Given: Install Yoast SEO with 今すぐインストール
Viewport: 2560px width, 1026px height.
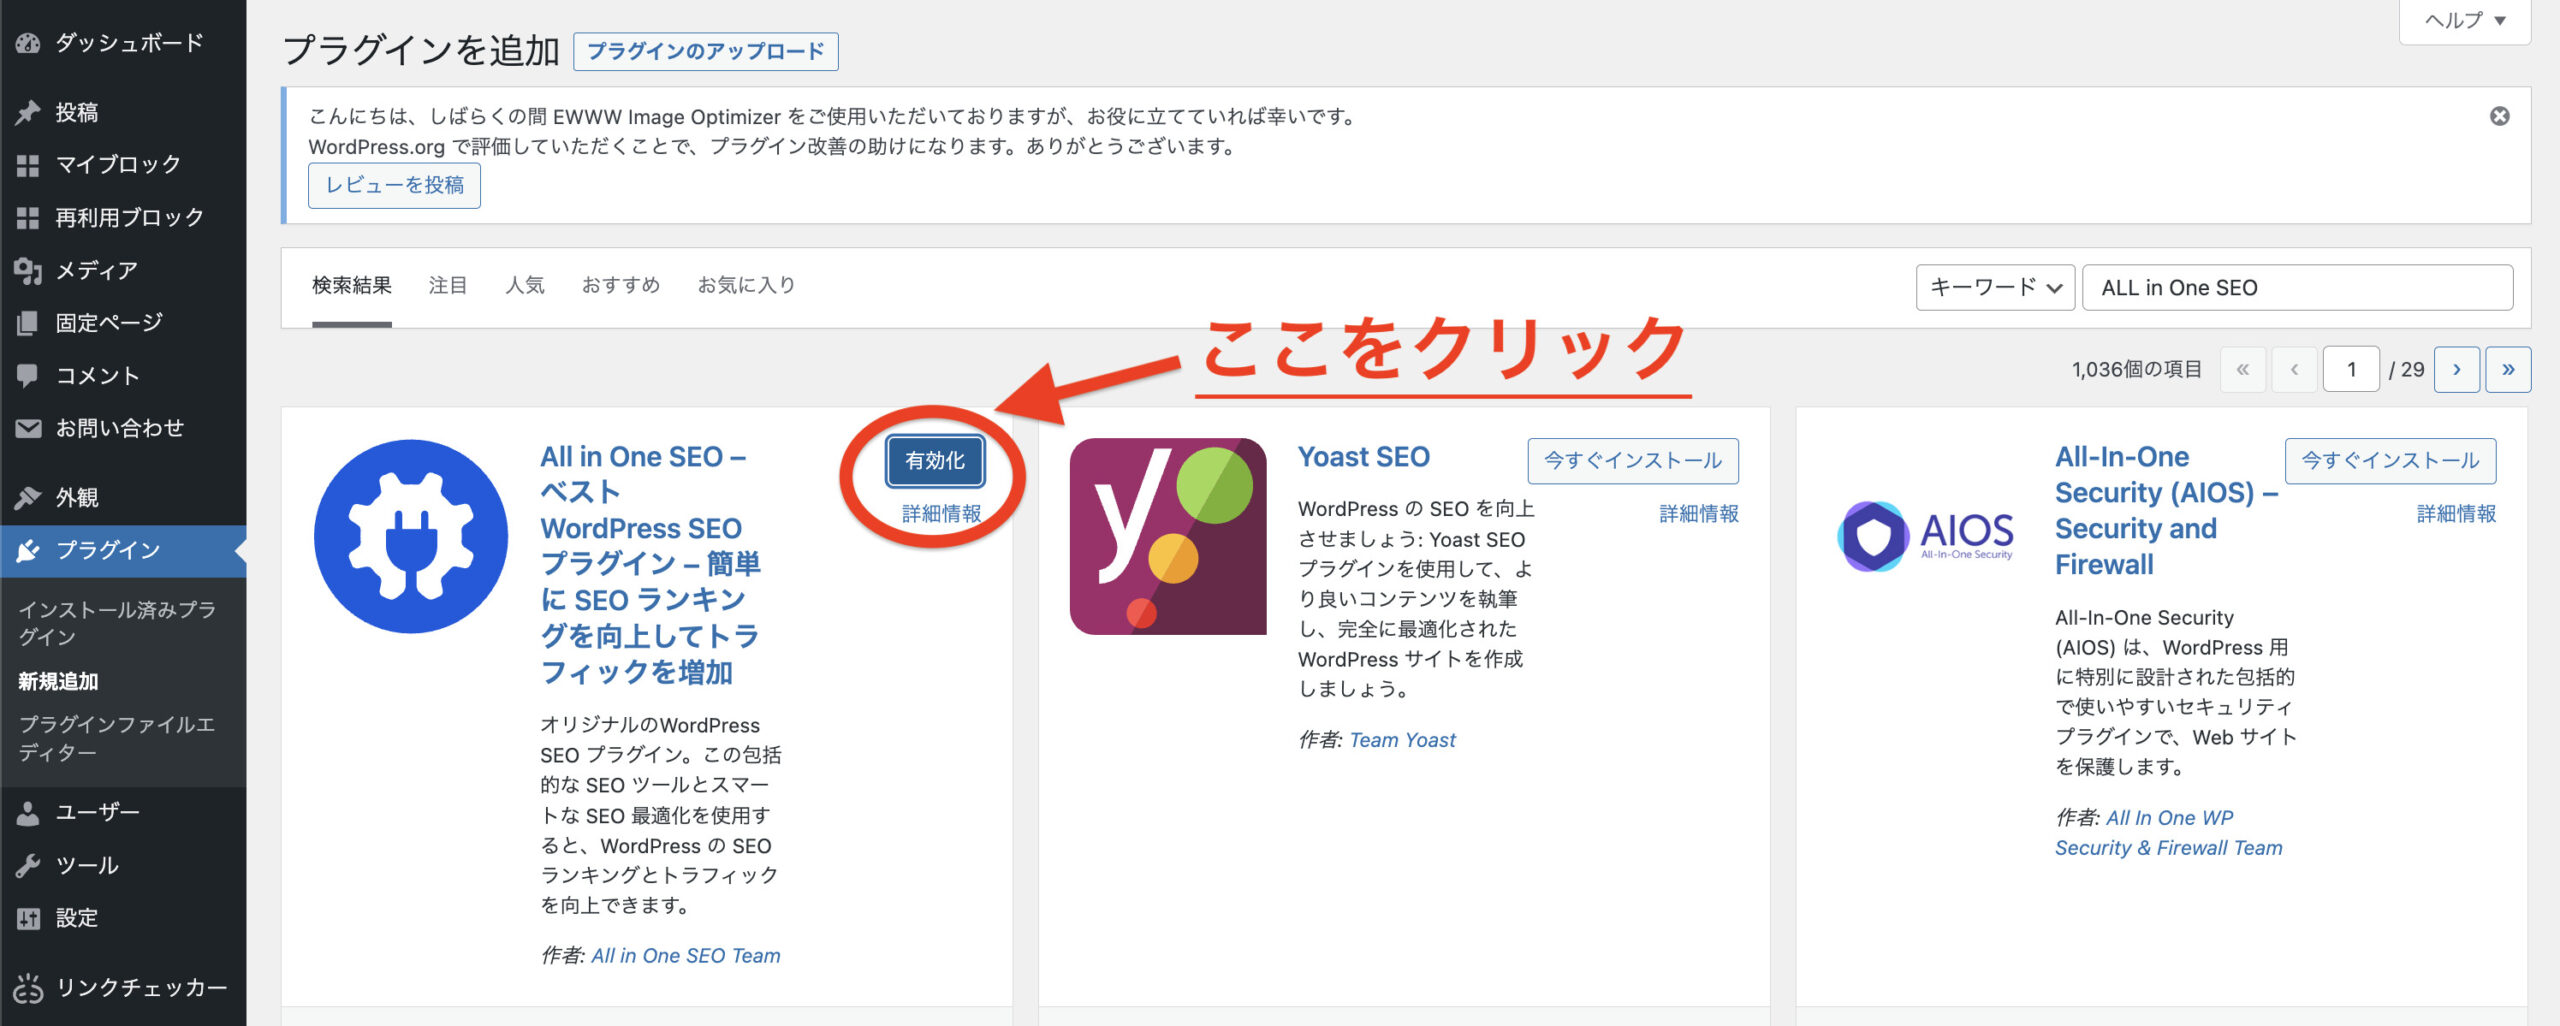Looking at the screenshot, I should point(1633,461).
